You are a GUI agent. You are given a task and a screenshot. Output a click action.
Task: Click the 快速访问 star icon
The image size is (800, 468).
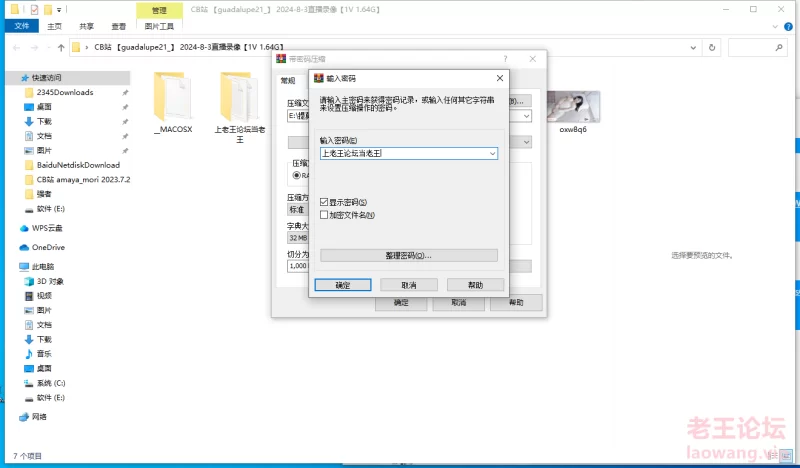click(24, 78)
